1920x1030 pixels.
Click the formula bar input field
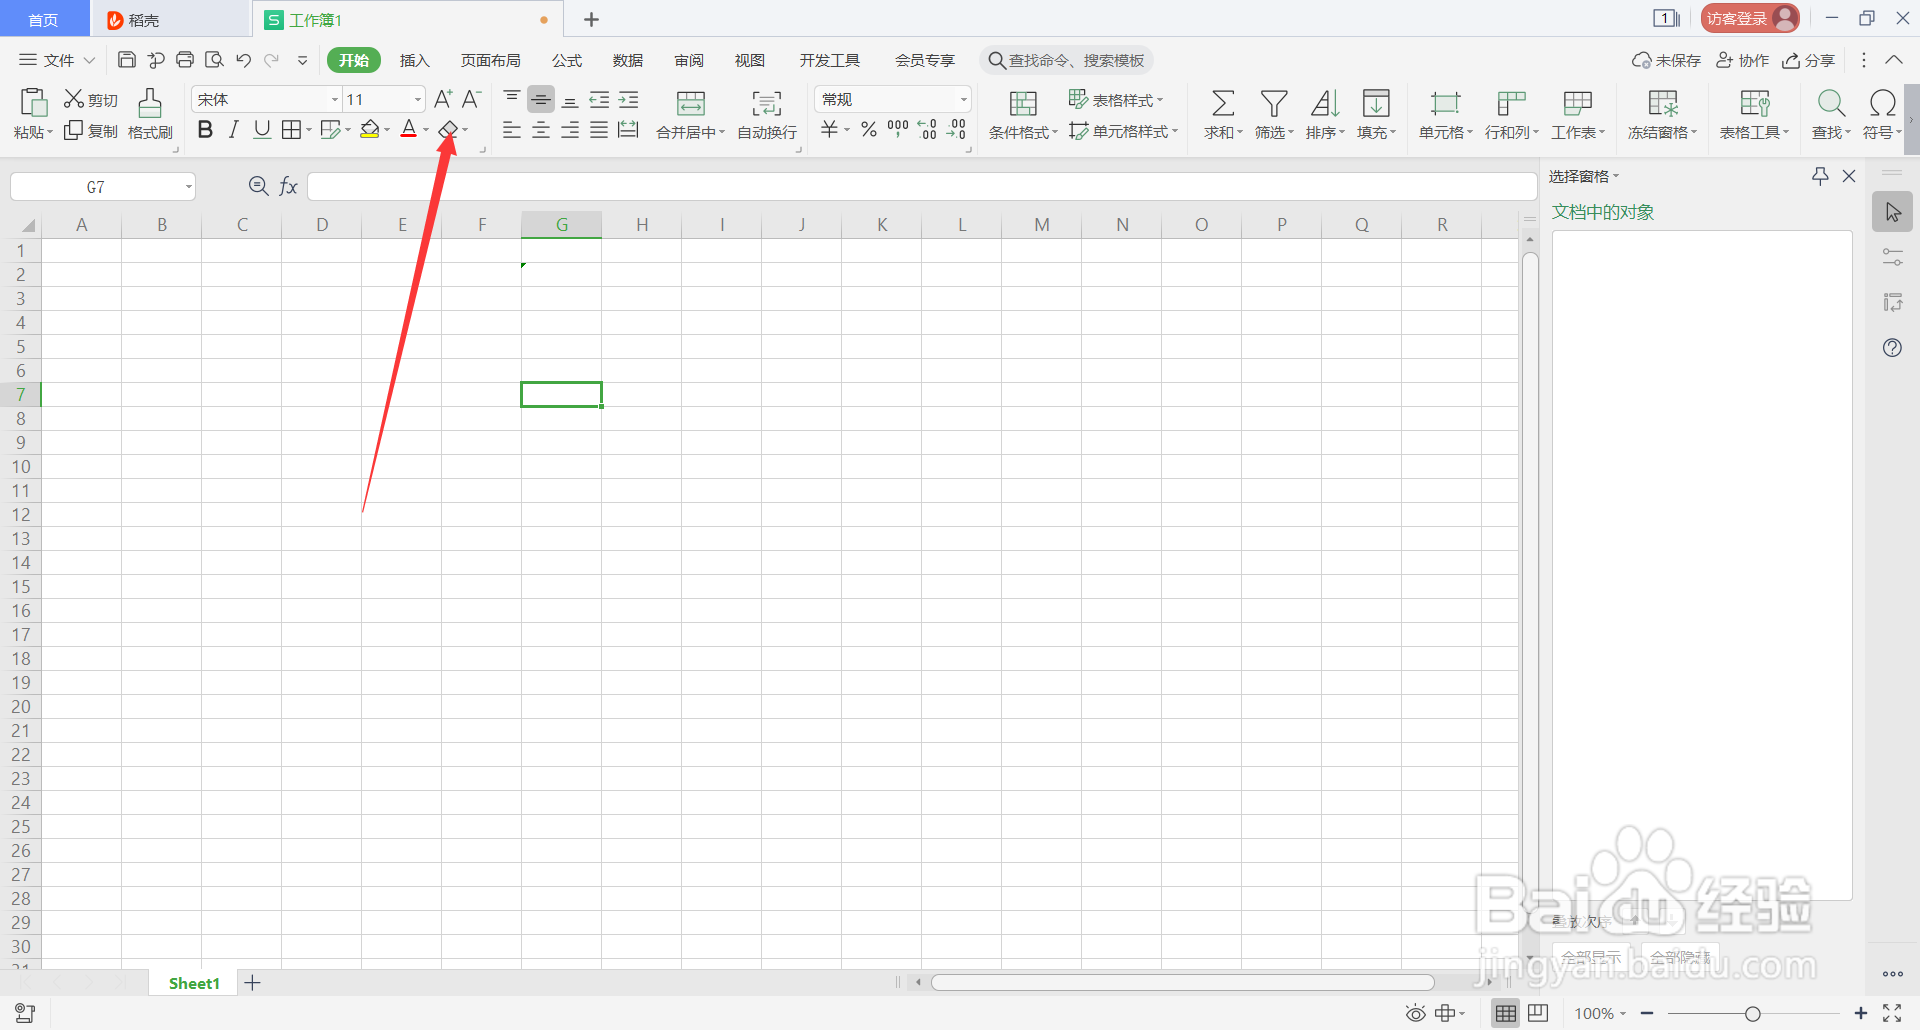click(x=922, y=186)
